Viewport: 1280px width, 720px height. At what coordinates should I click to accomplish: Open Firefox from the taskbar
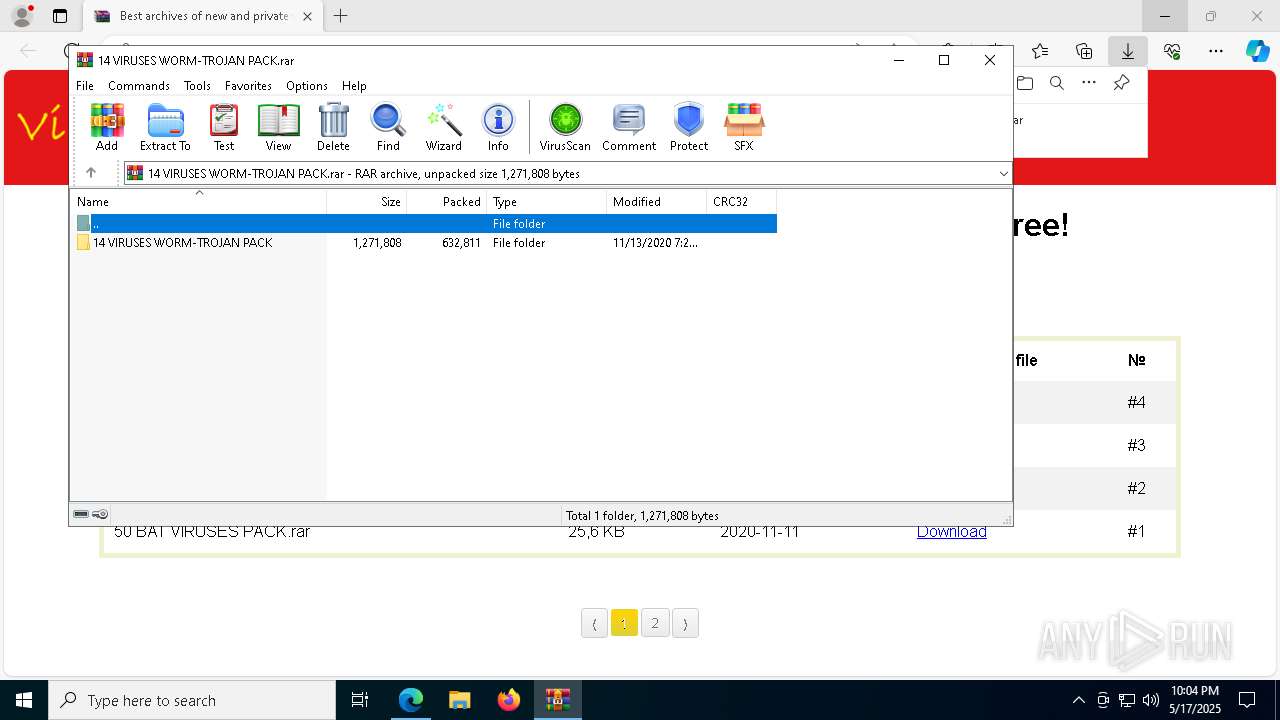(508, 700)
